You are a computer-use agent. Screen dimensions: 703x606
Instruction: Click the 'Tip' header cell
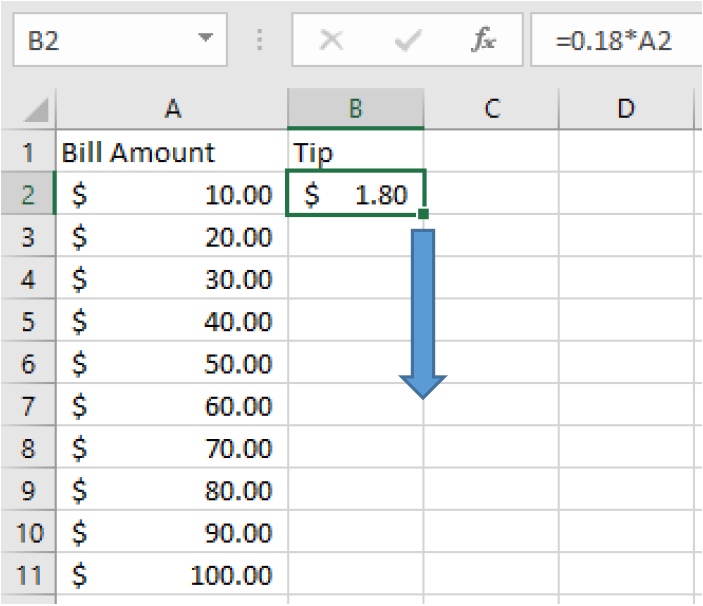tap(356, 152)
